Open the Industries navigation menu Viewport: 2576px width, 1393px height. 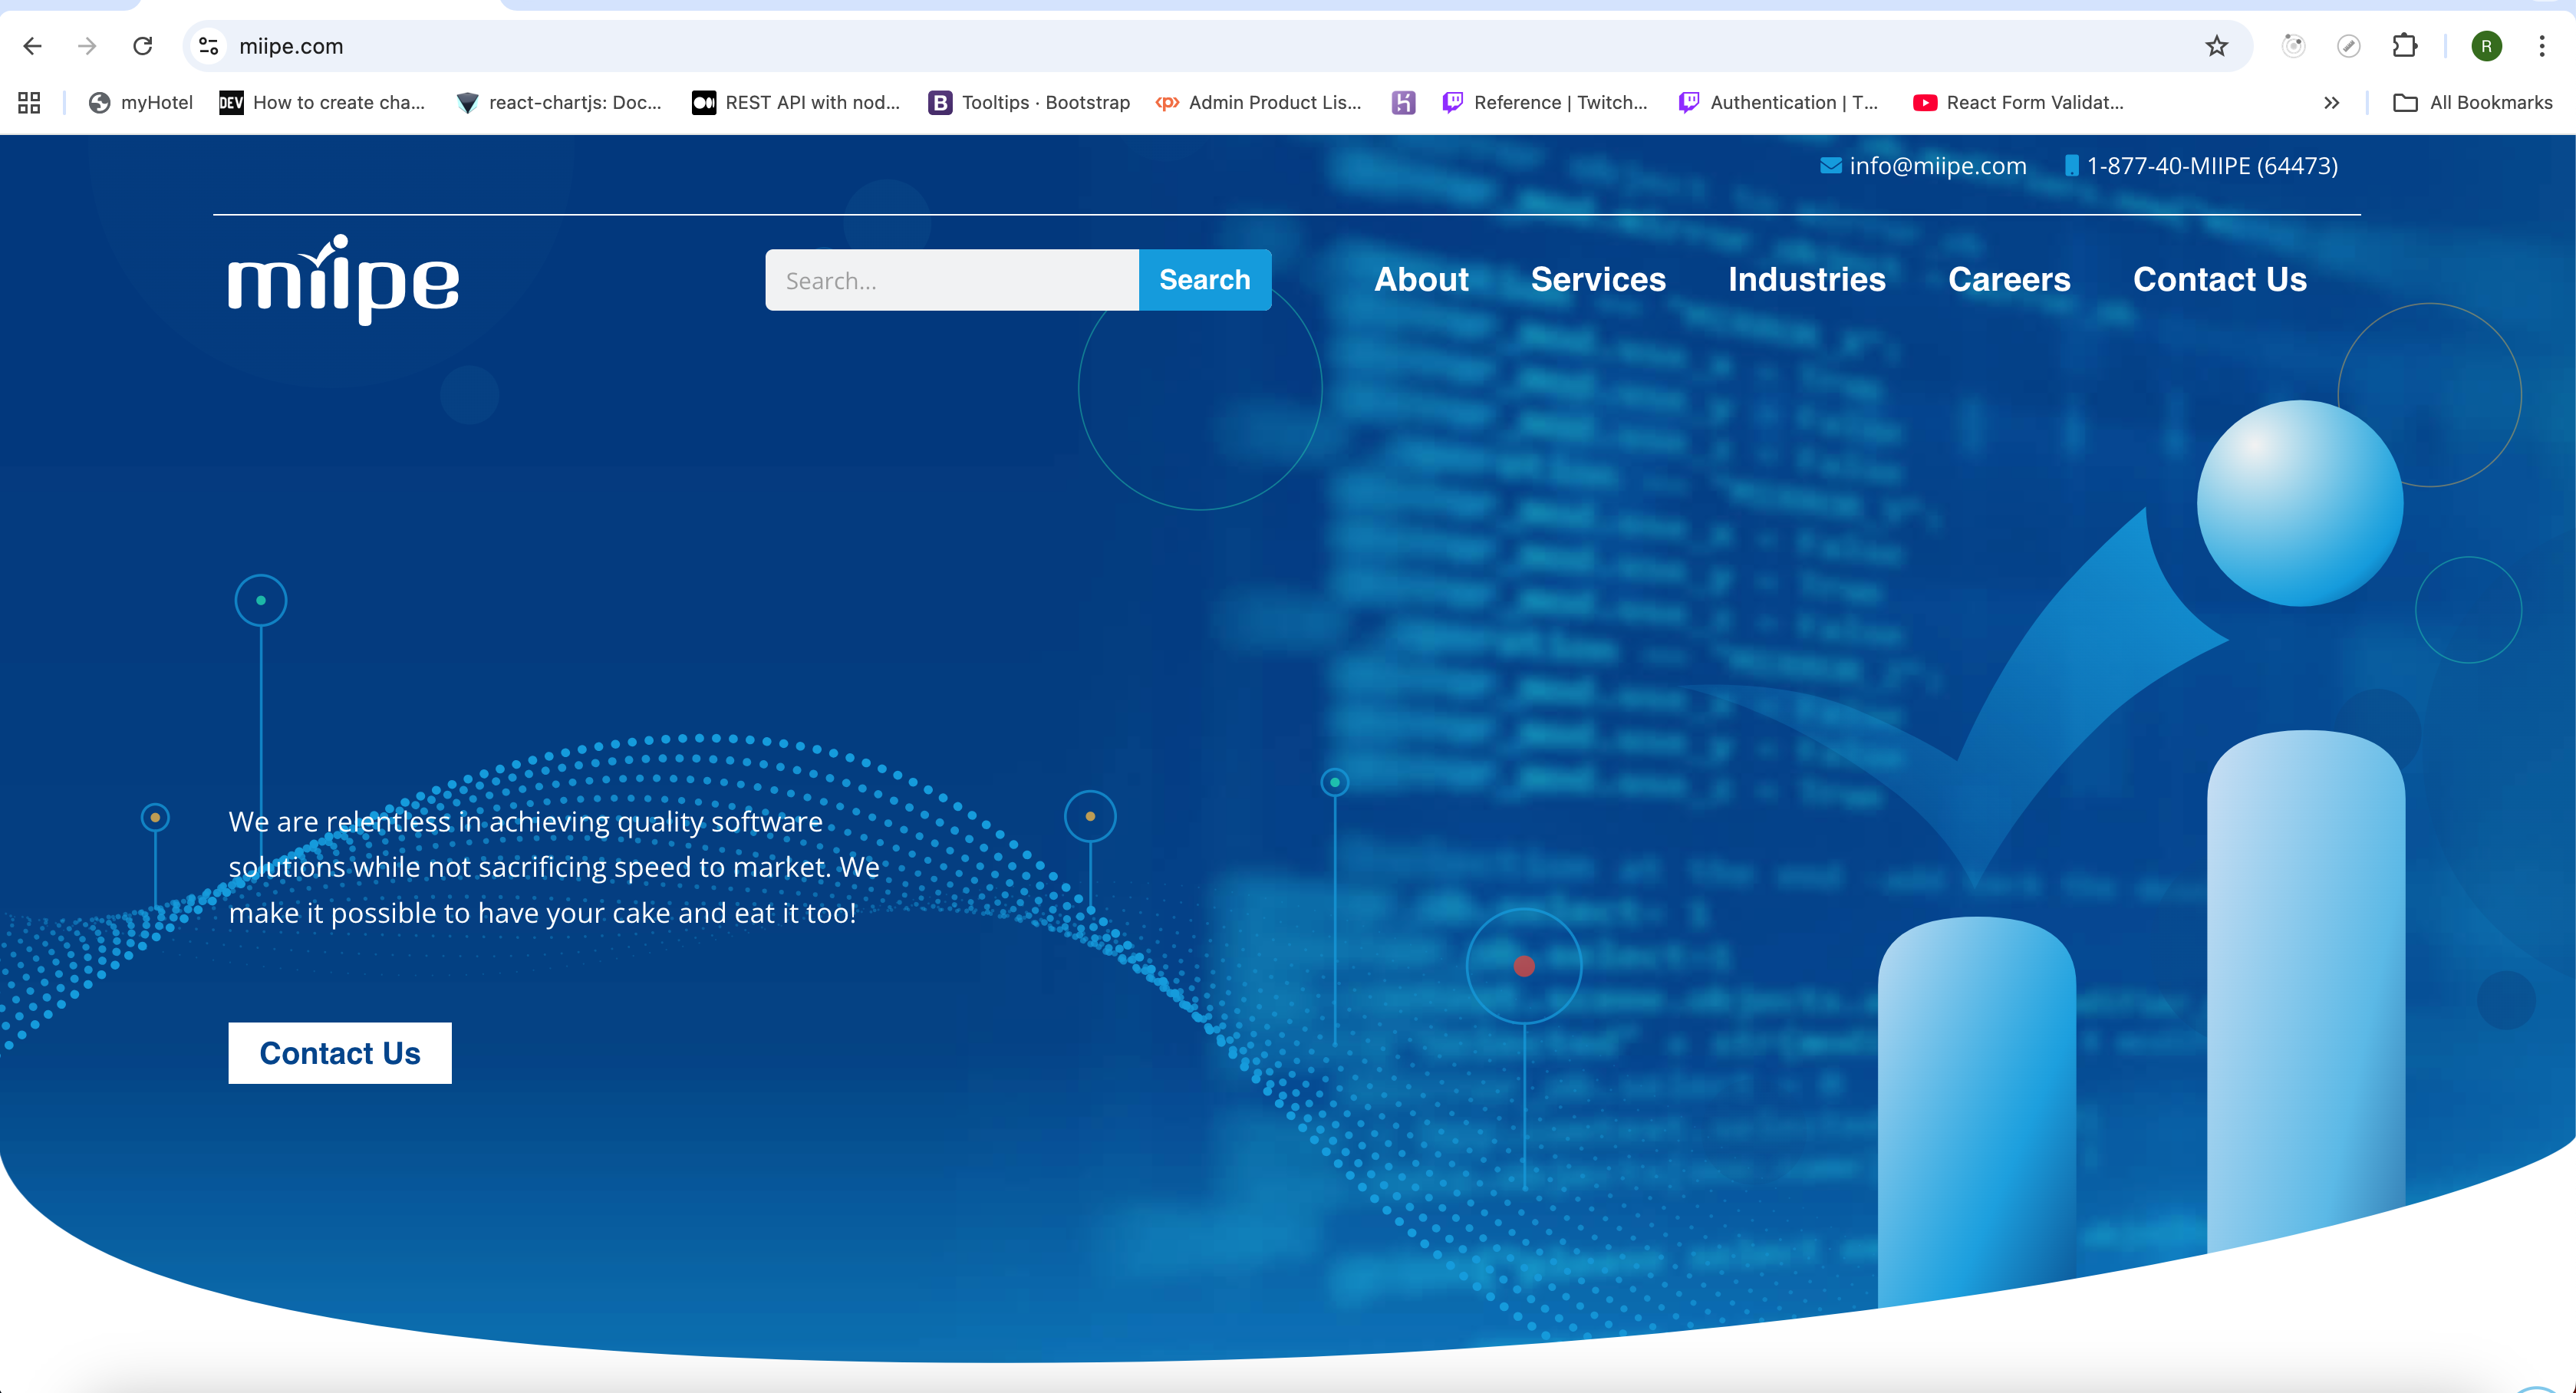point(1806,279)
